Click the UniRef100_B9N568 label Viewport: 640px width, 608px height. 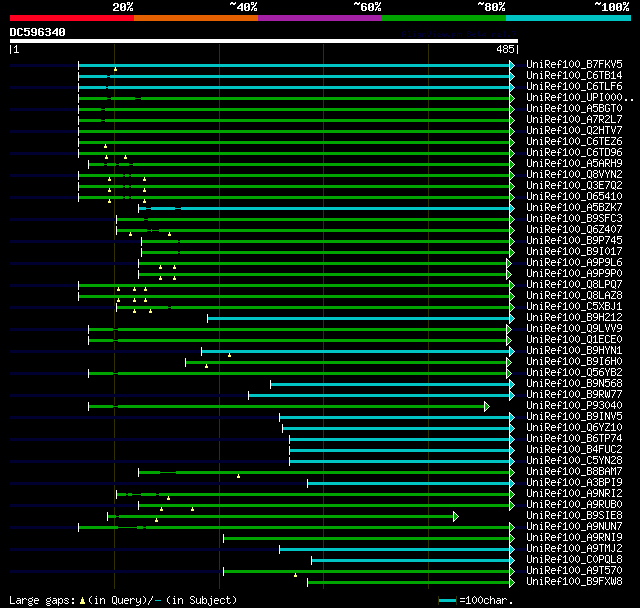(x=574, y=384)
